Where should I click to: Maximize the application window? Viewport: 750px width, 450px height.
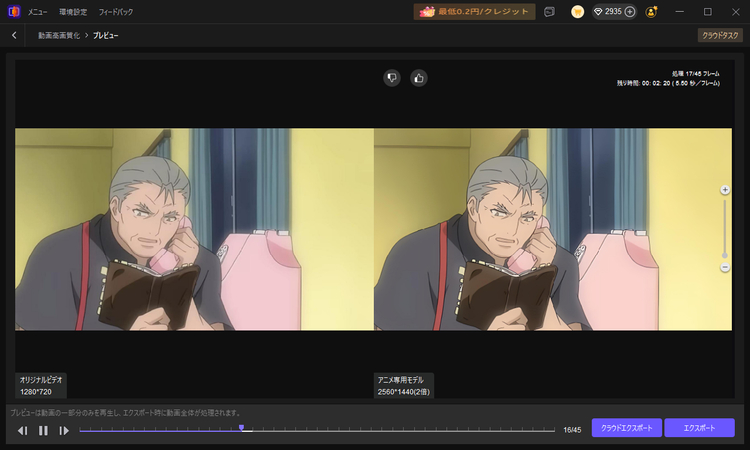(708, 12)
